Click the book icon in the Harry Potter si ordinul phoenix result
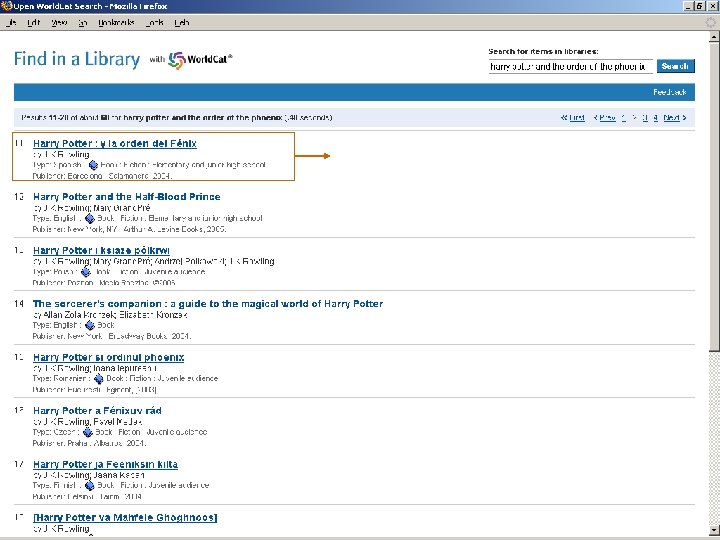Image resolution: width=720 pixels, height=540 pixels. (x=99, y=379)
